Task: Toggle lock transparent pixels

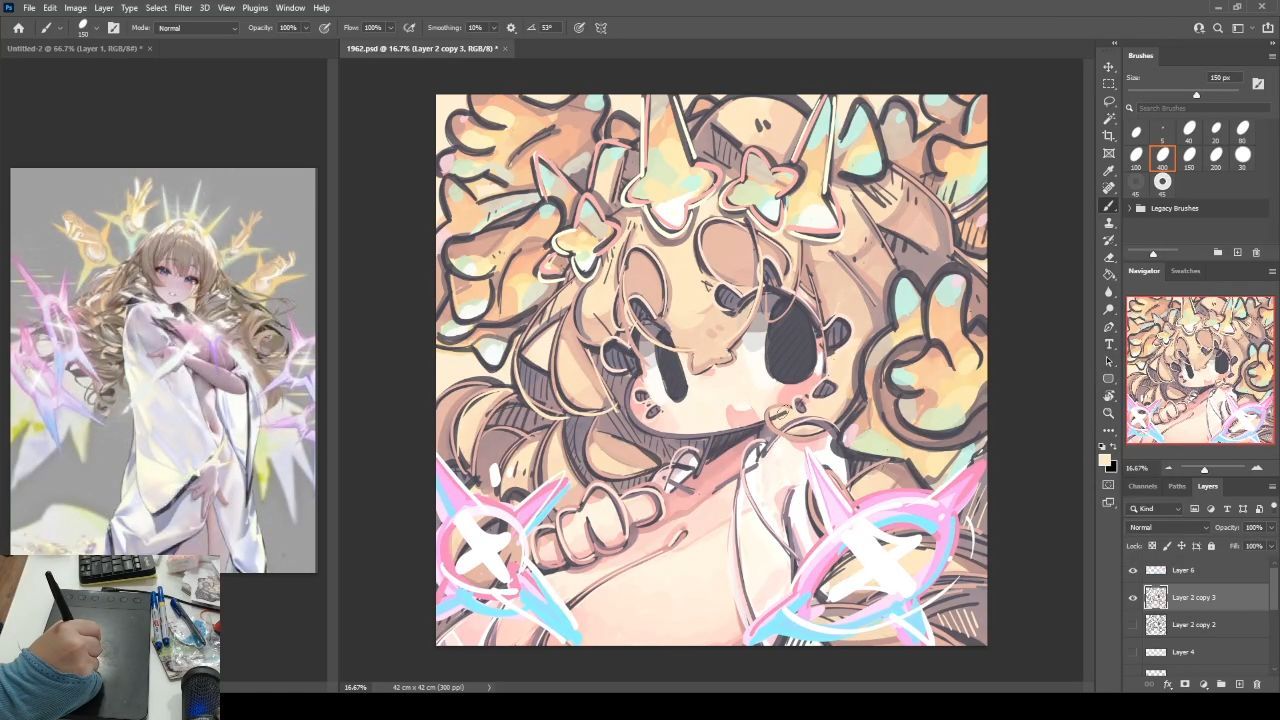Action: 1152,546
